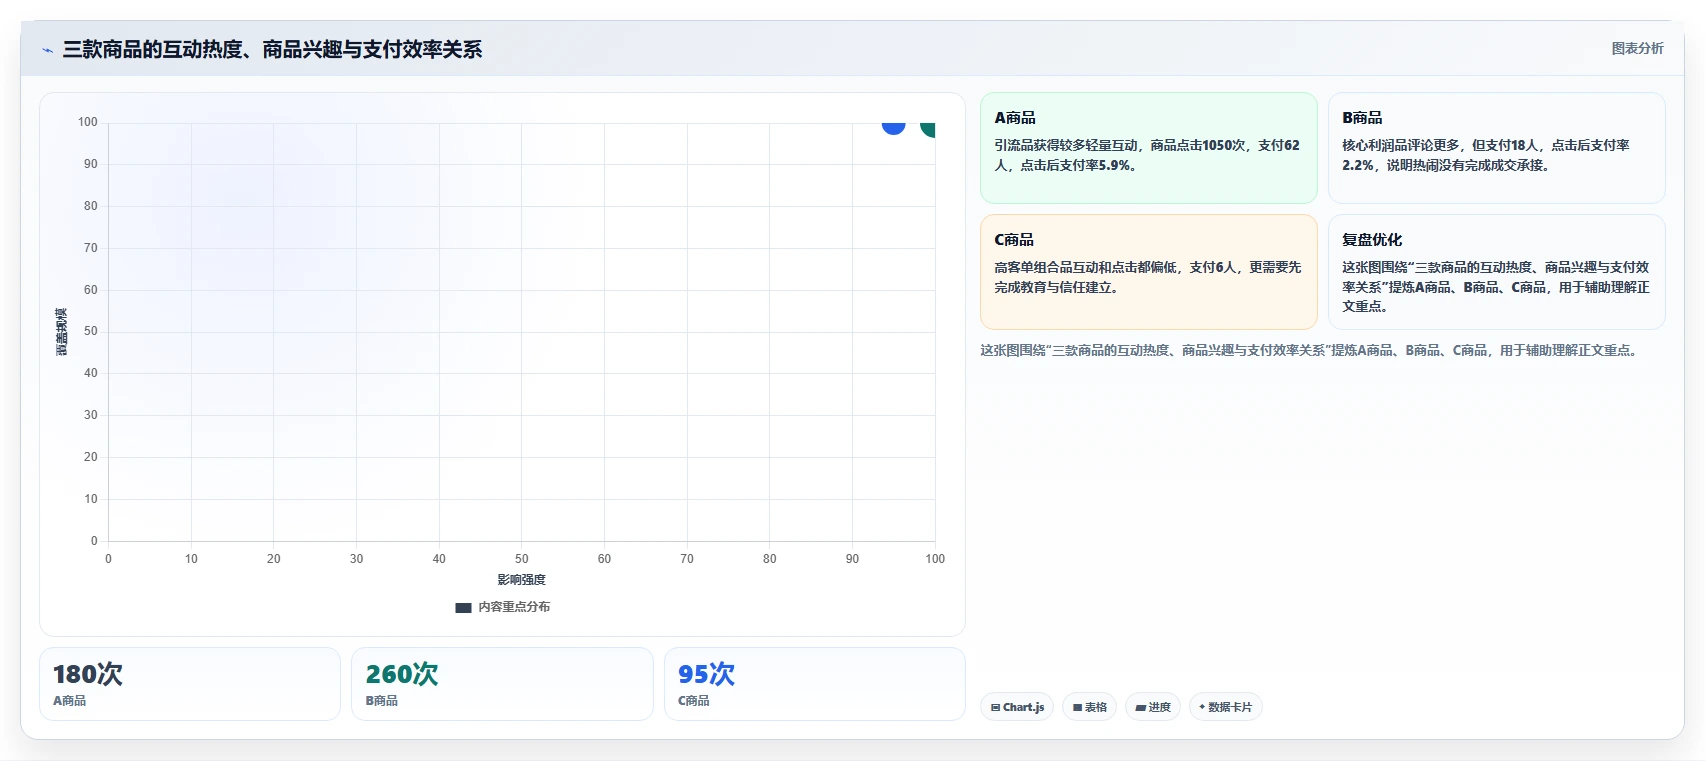Open the A商品 summary card

[1148, 148]
